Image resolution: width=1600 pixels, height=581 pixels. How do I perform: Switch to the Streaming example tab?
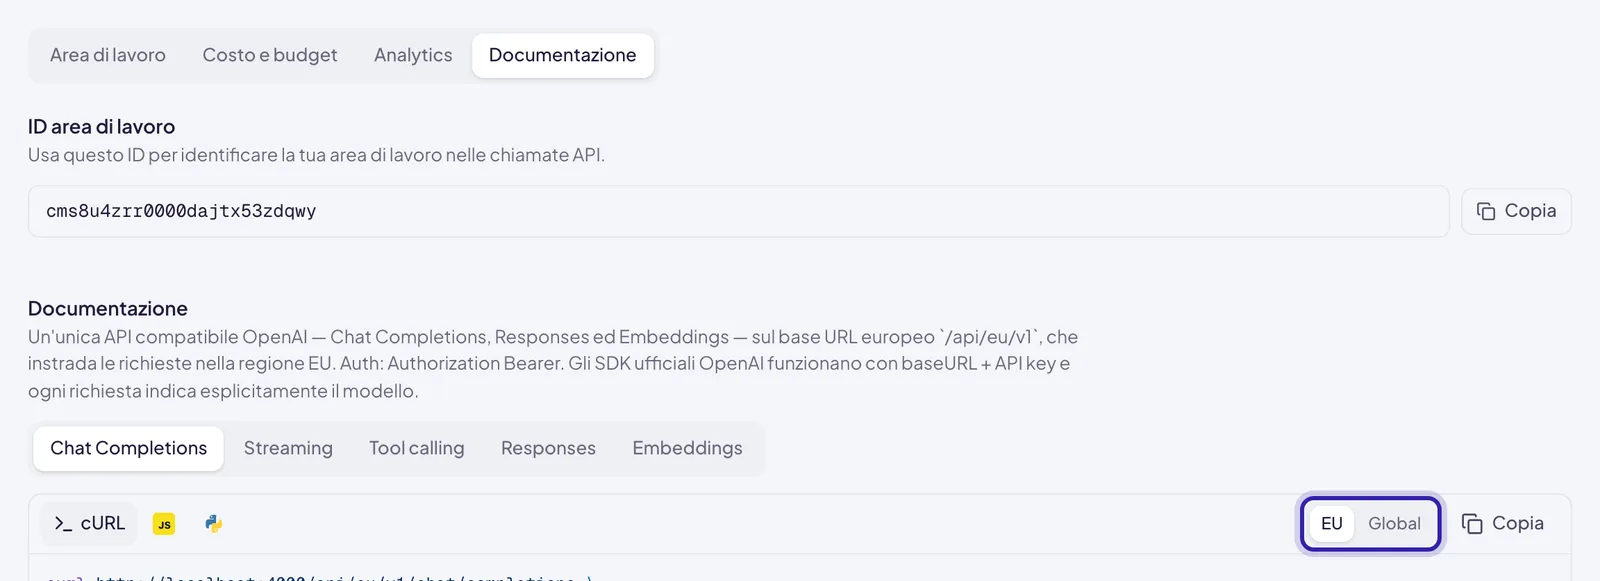point(288,448)
